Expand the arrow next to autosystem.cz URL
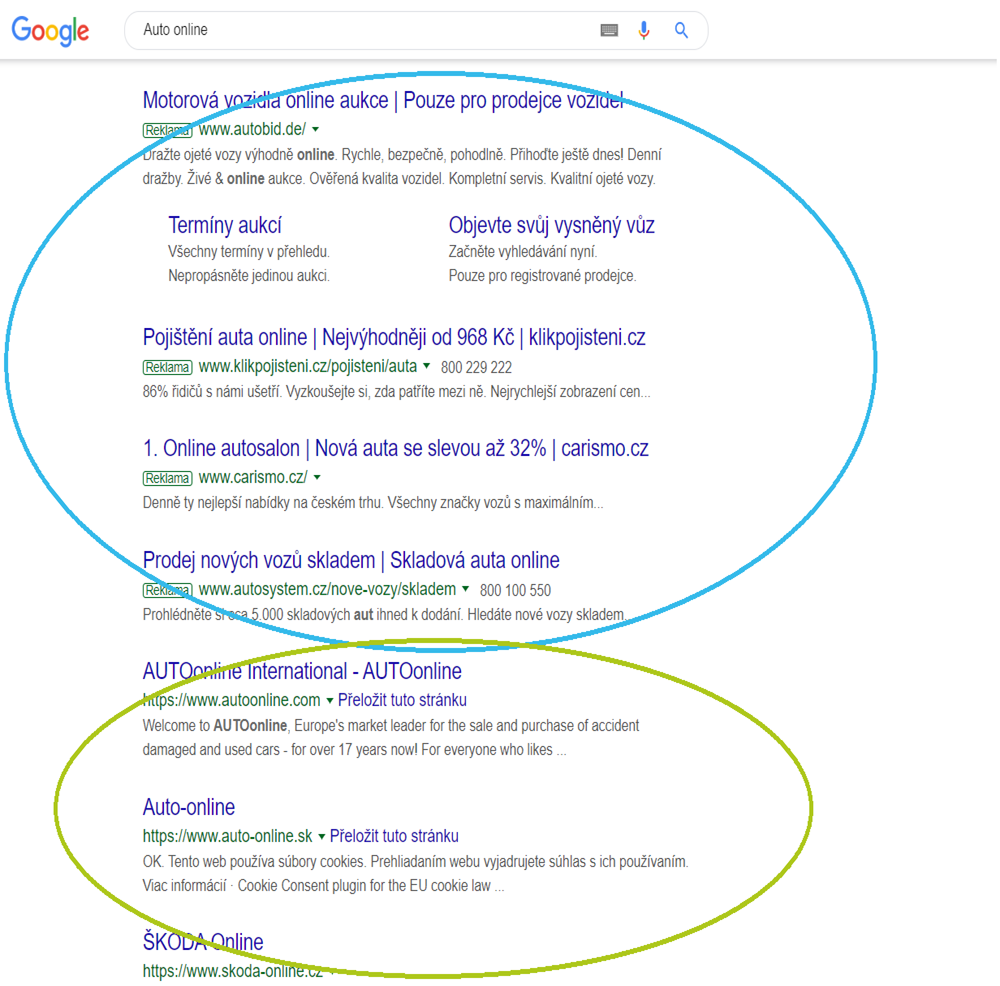Screen dimensions: 1000x986 466,589
